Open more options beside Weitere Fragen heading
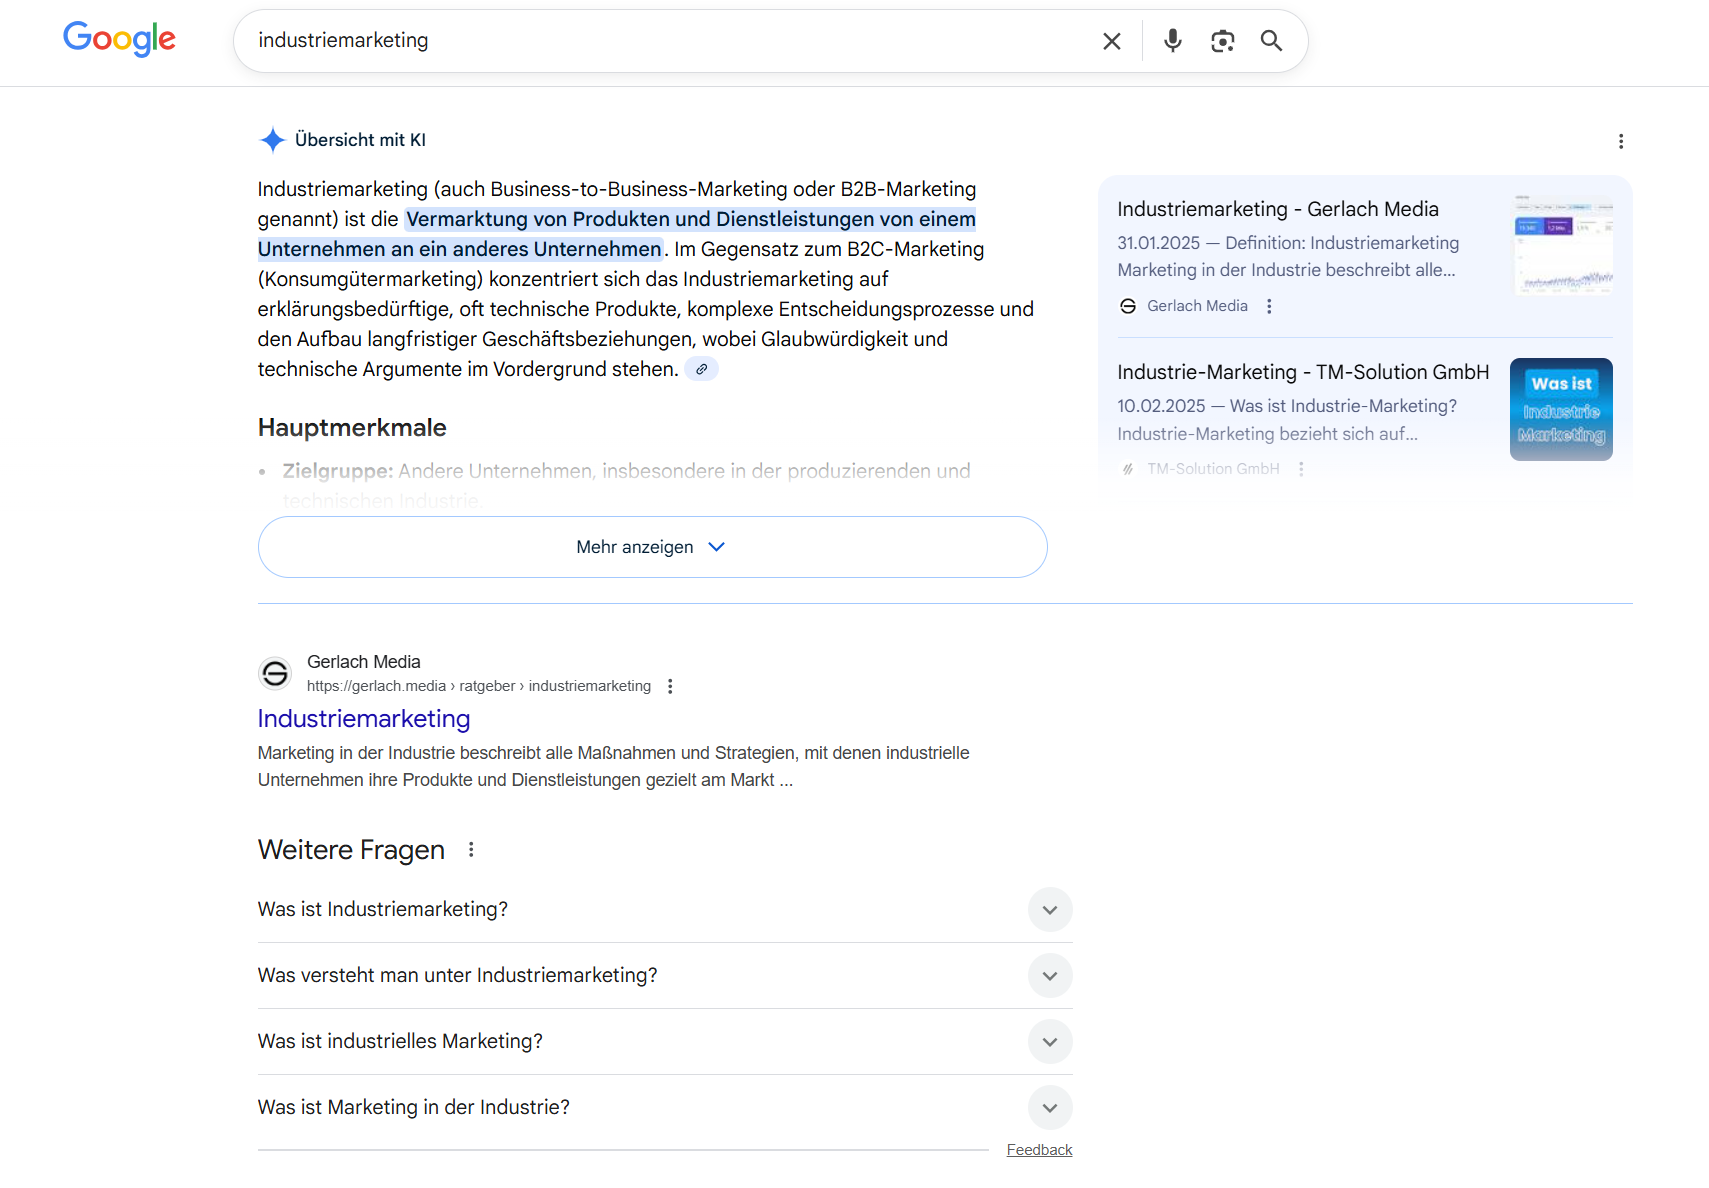Image resolution: width=1709 pixels, height=1188 pixels. (471, 850)
